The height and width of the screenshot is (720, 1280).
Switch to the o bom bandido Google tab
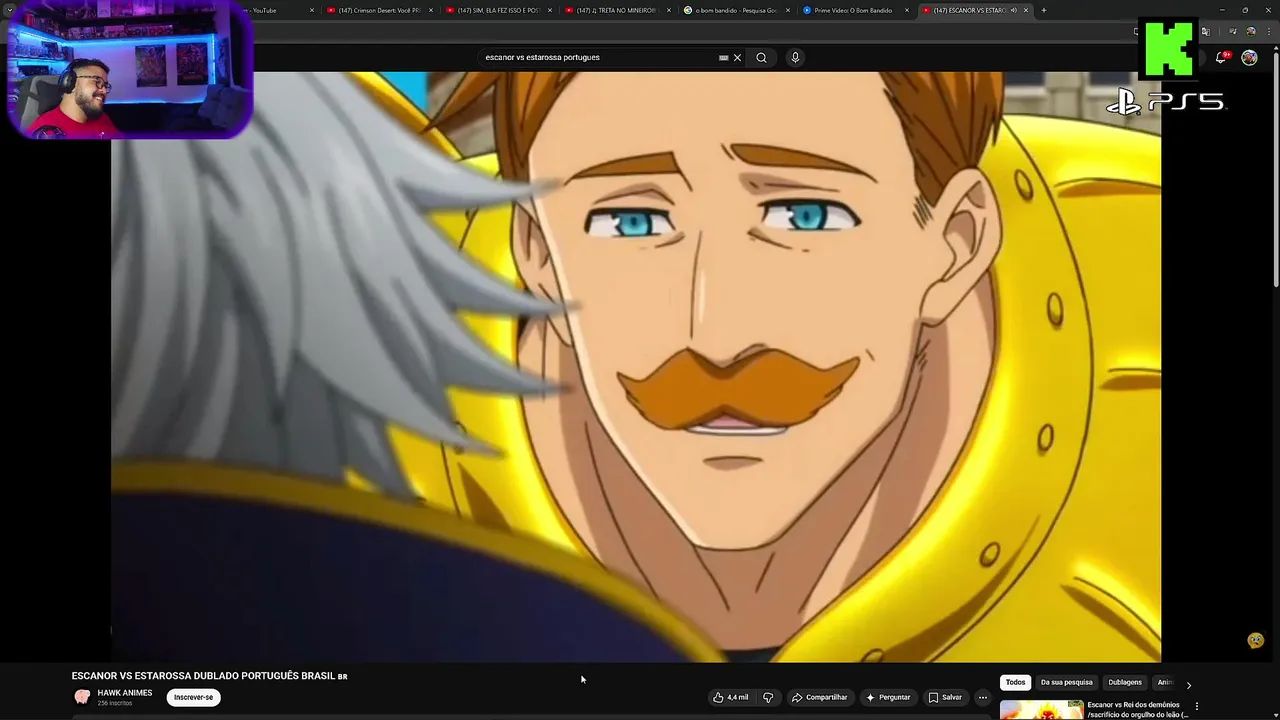737,10
